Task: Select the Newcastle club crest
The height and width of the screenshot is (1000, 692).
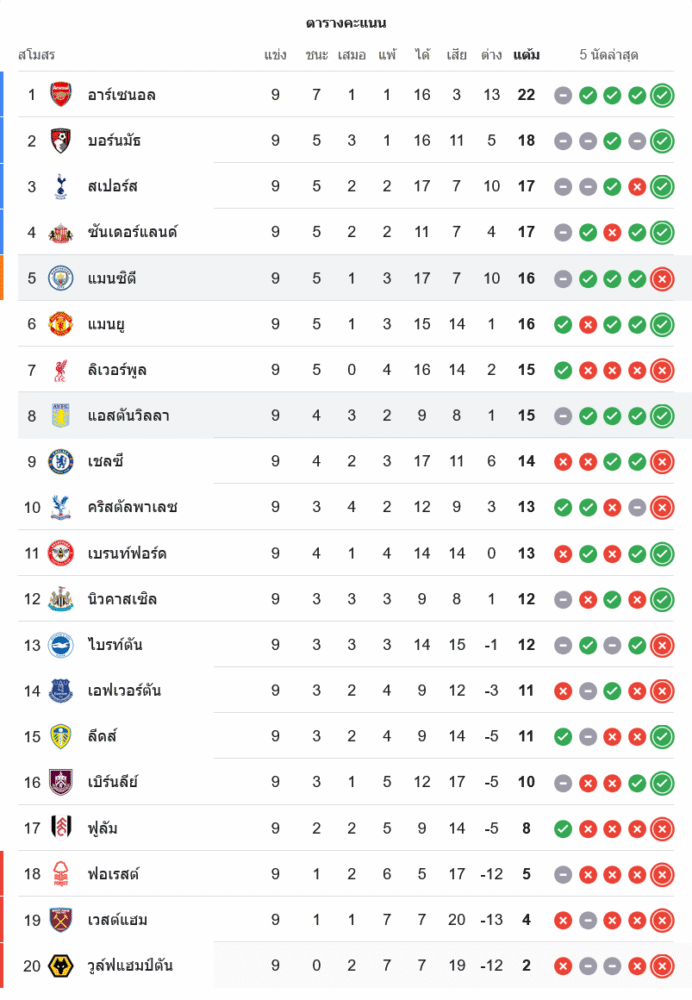Action: point(61,600)
